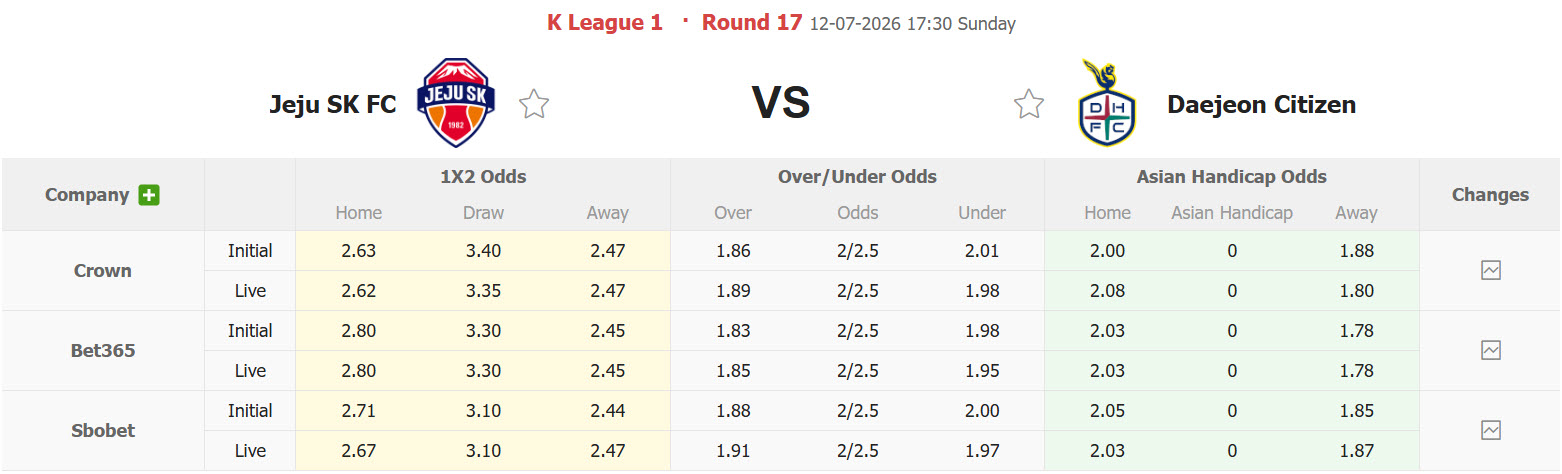Select the Bet365 company row label
This screenshot has width=1562, height=474.
pos(103,350)
